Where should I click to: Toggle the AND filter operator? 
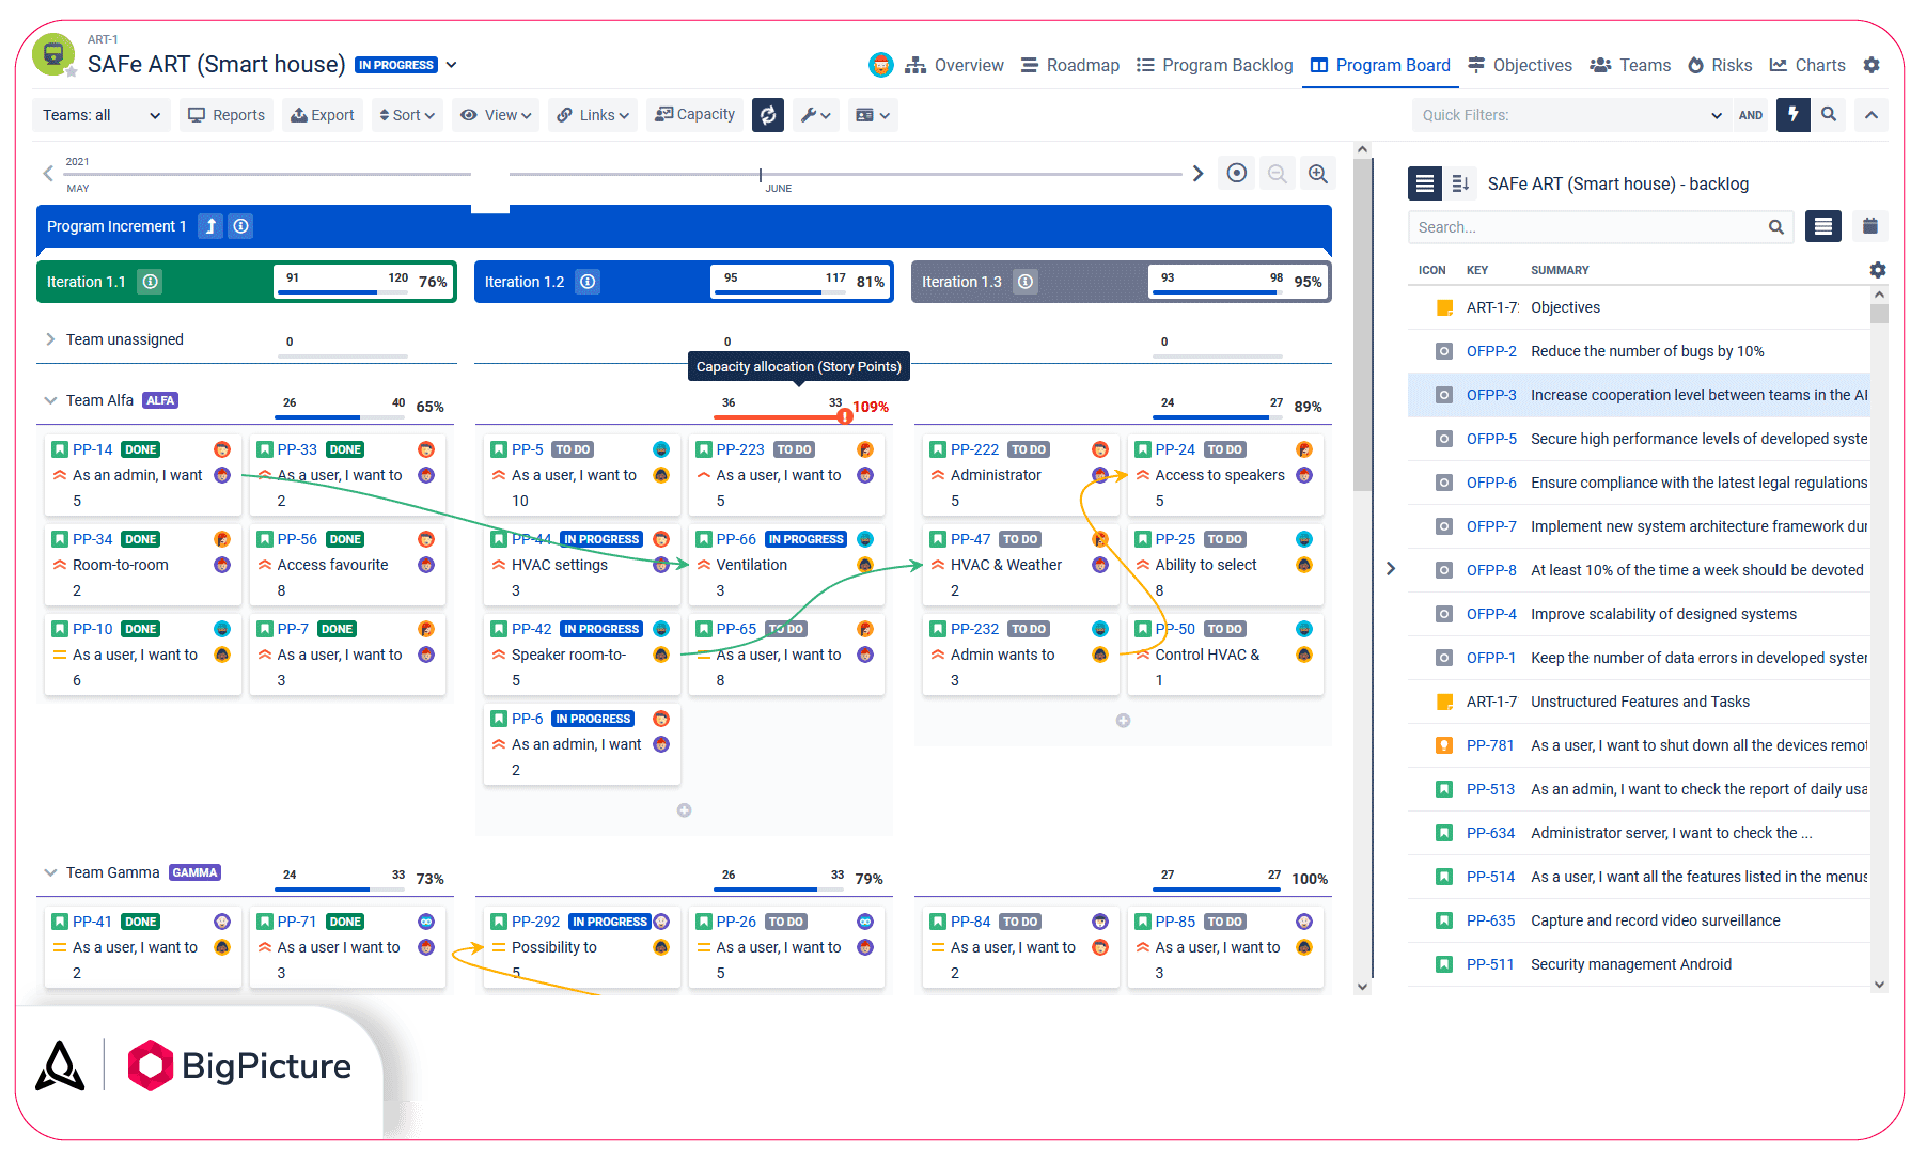point(1751,115)
